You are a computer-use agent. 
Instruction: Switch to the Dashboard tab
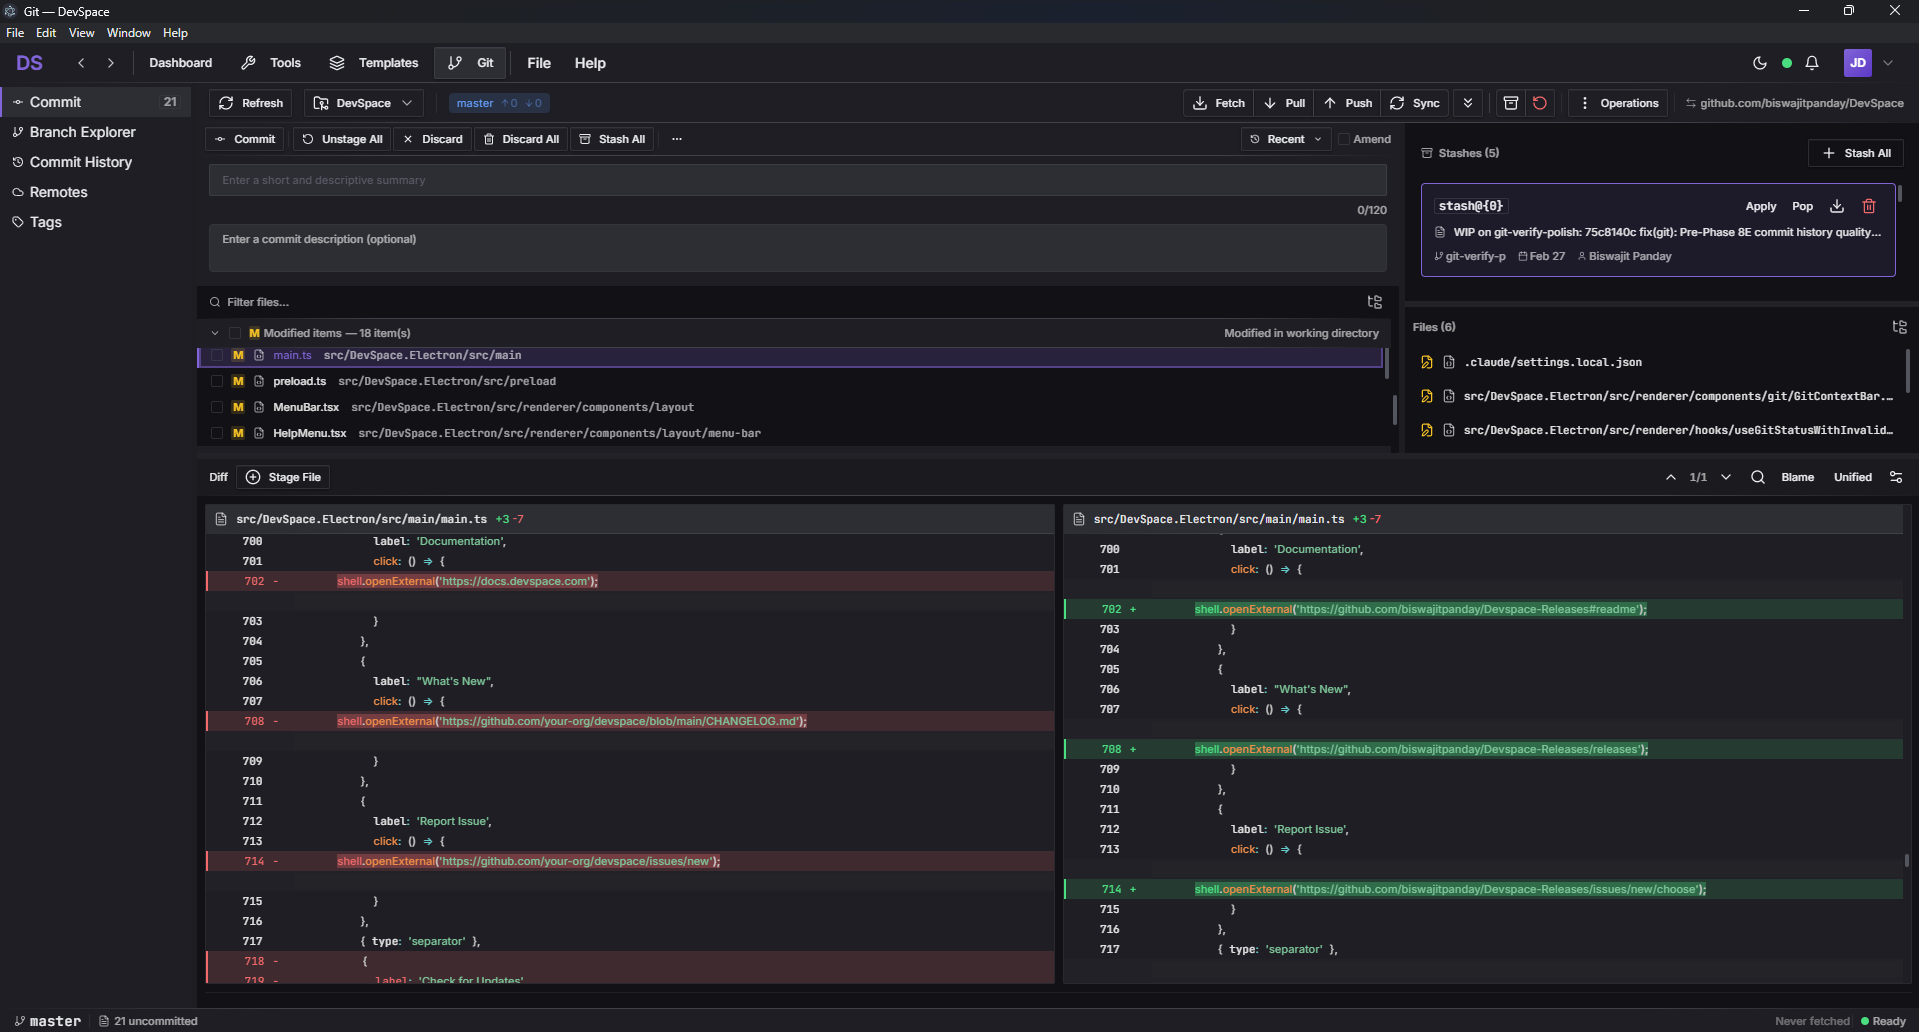(x=181, y=63)
